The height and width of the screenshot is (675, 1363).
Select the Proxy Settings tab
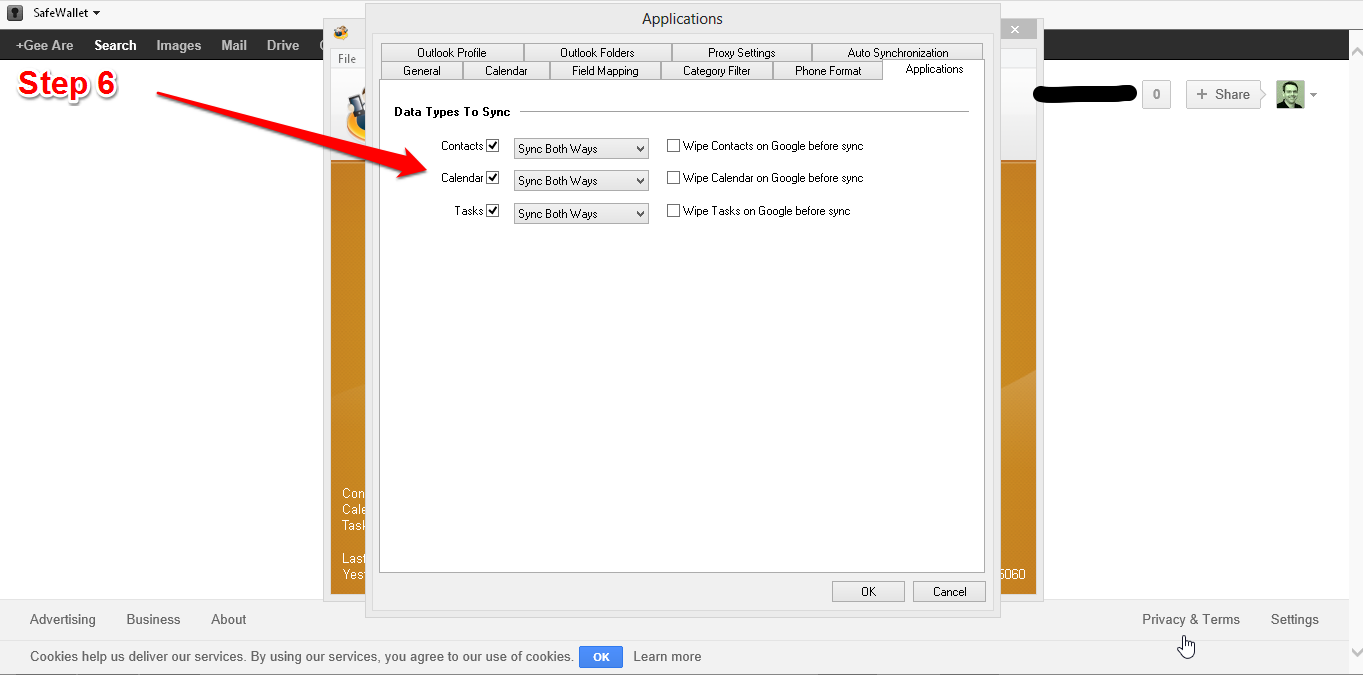(741, 53)
